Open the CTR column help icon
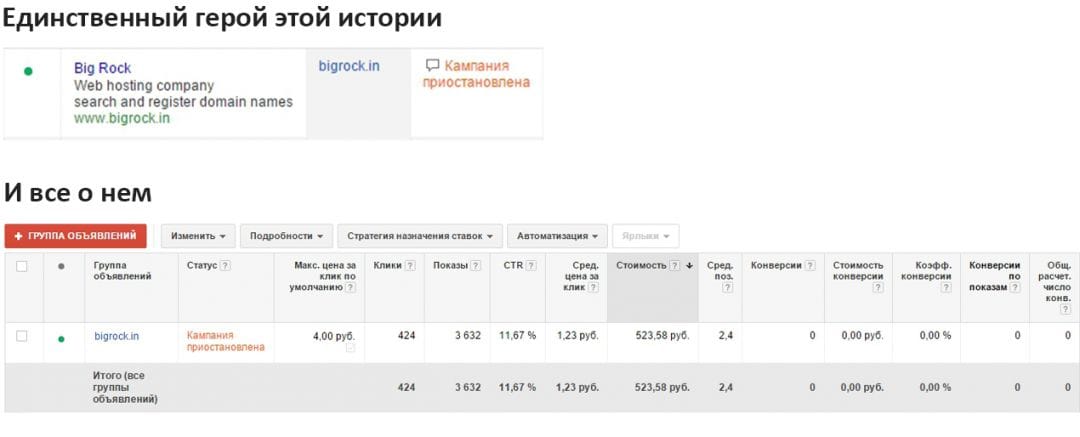This screenshot has height=437, width=1080. tap(531, 265)
